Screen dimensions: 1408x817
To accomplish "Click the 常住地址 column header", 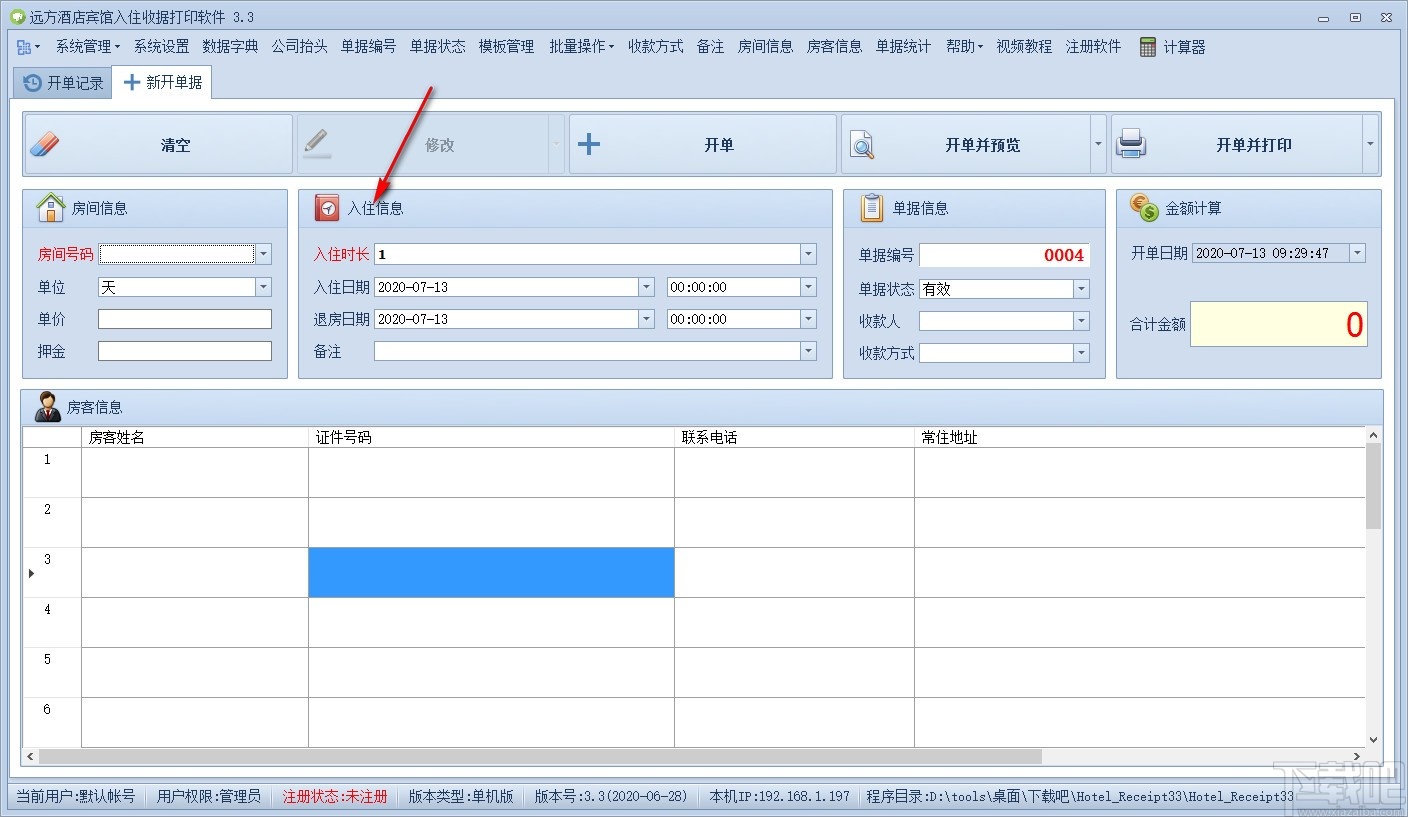I will point(1140,437).
